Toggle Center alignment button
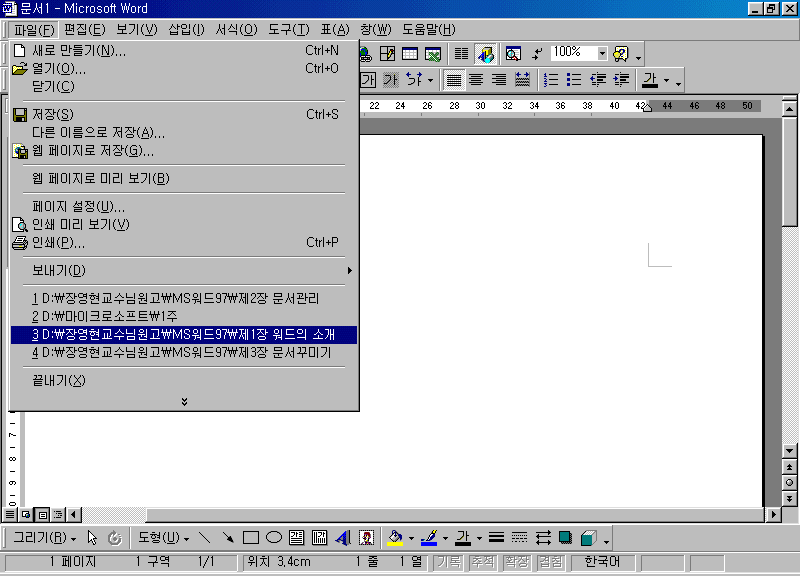This screenshot has width=800, height=576. [x=476, y=80]
